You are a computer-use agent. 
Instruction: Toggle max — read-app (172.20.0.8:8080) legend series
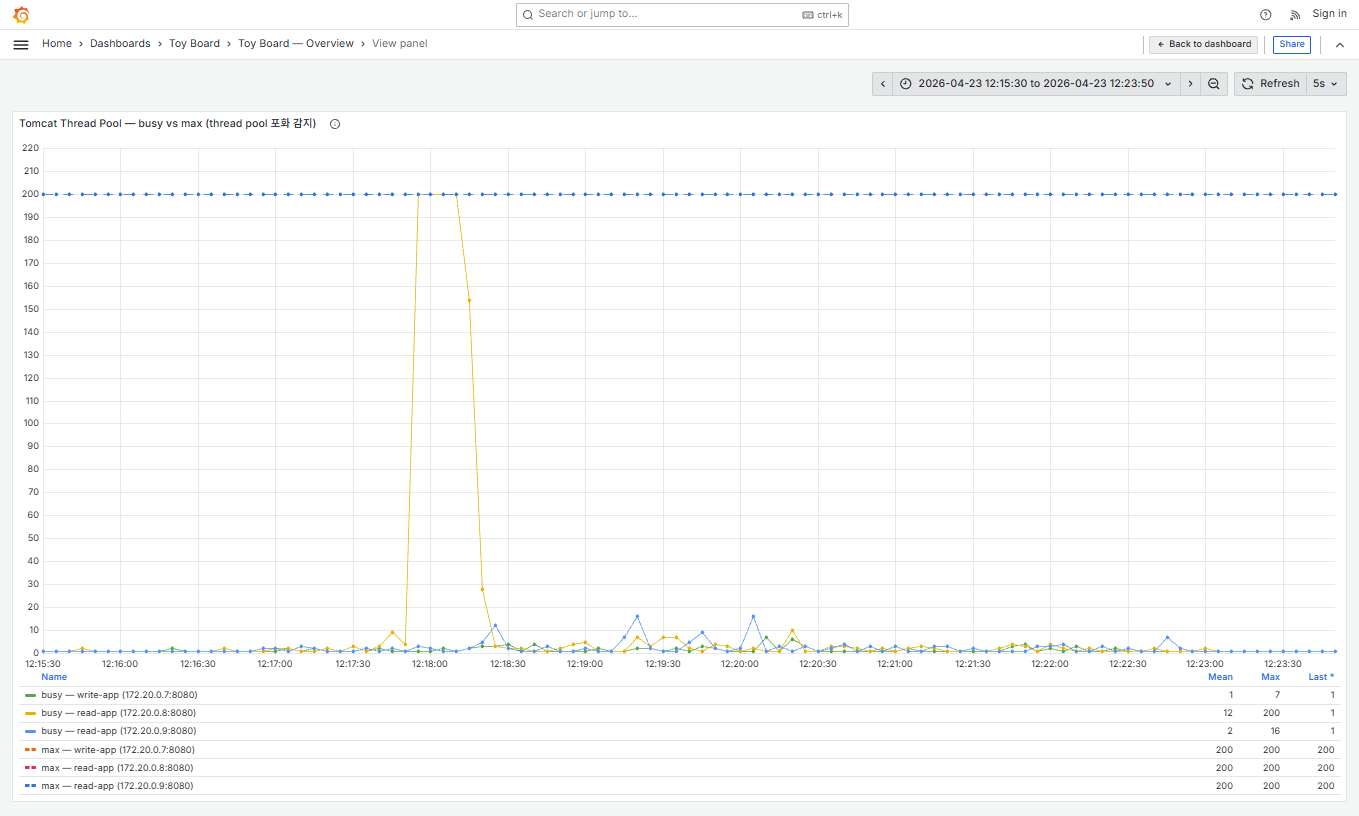click(x=117, y=768)
